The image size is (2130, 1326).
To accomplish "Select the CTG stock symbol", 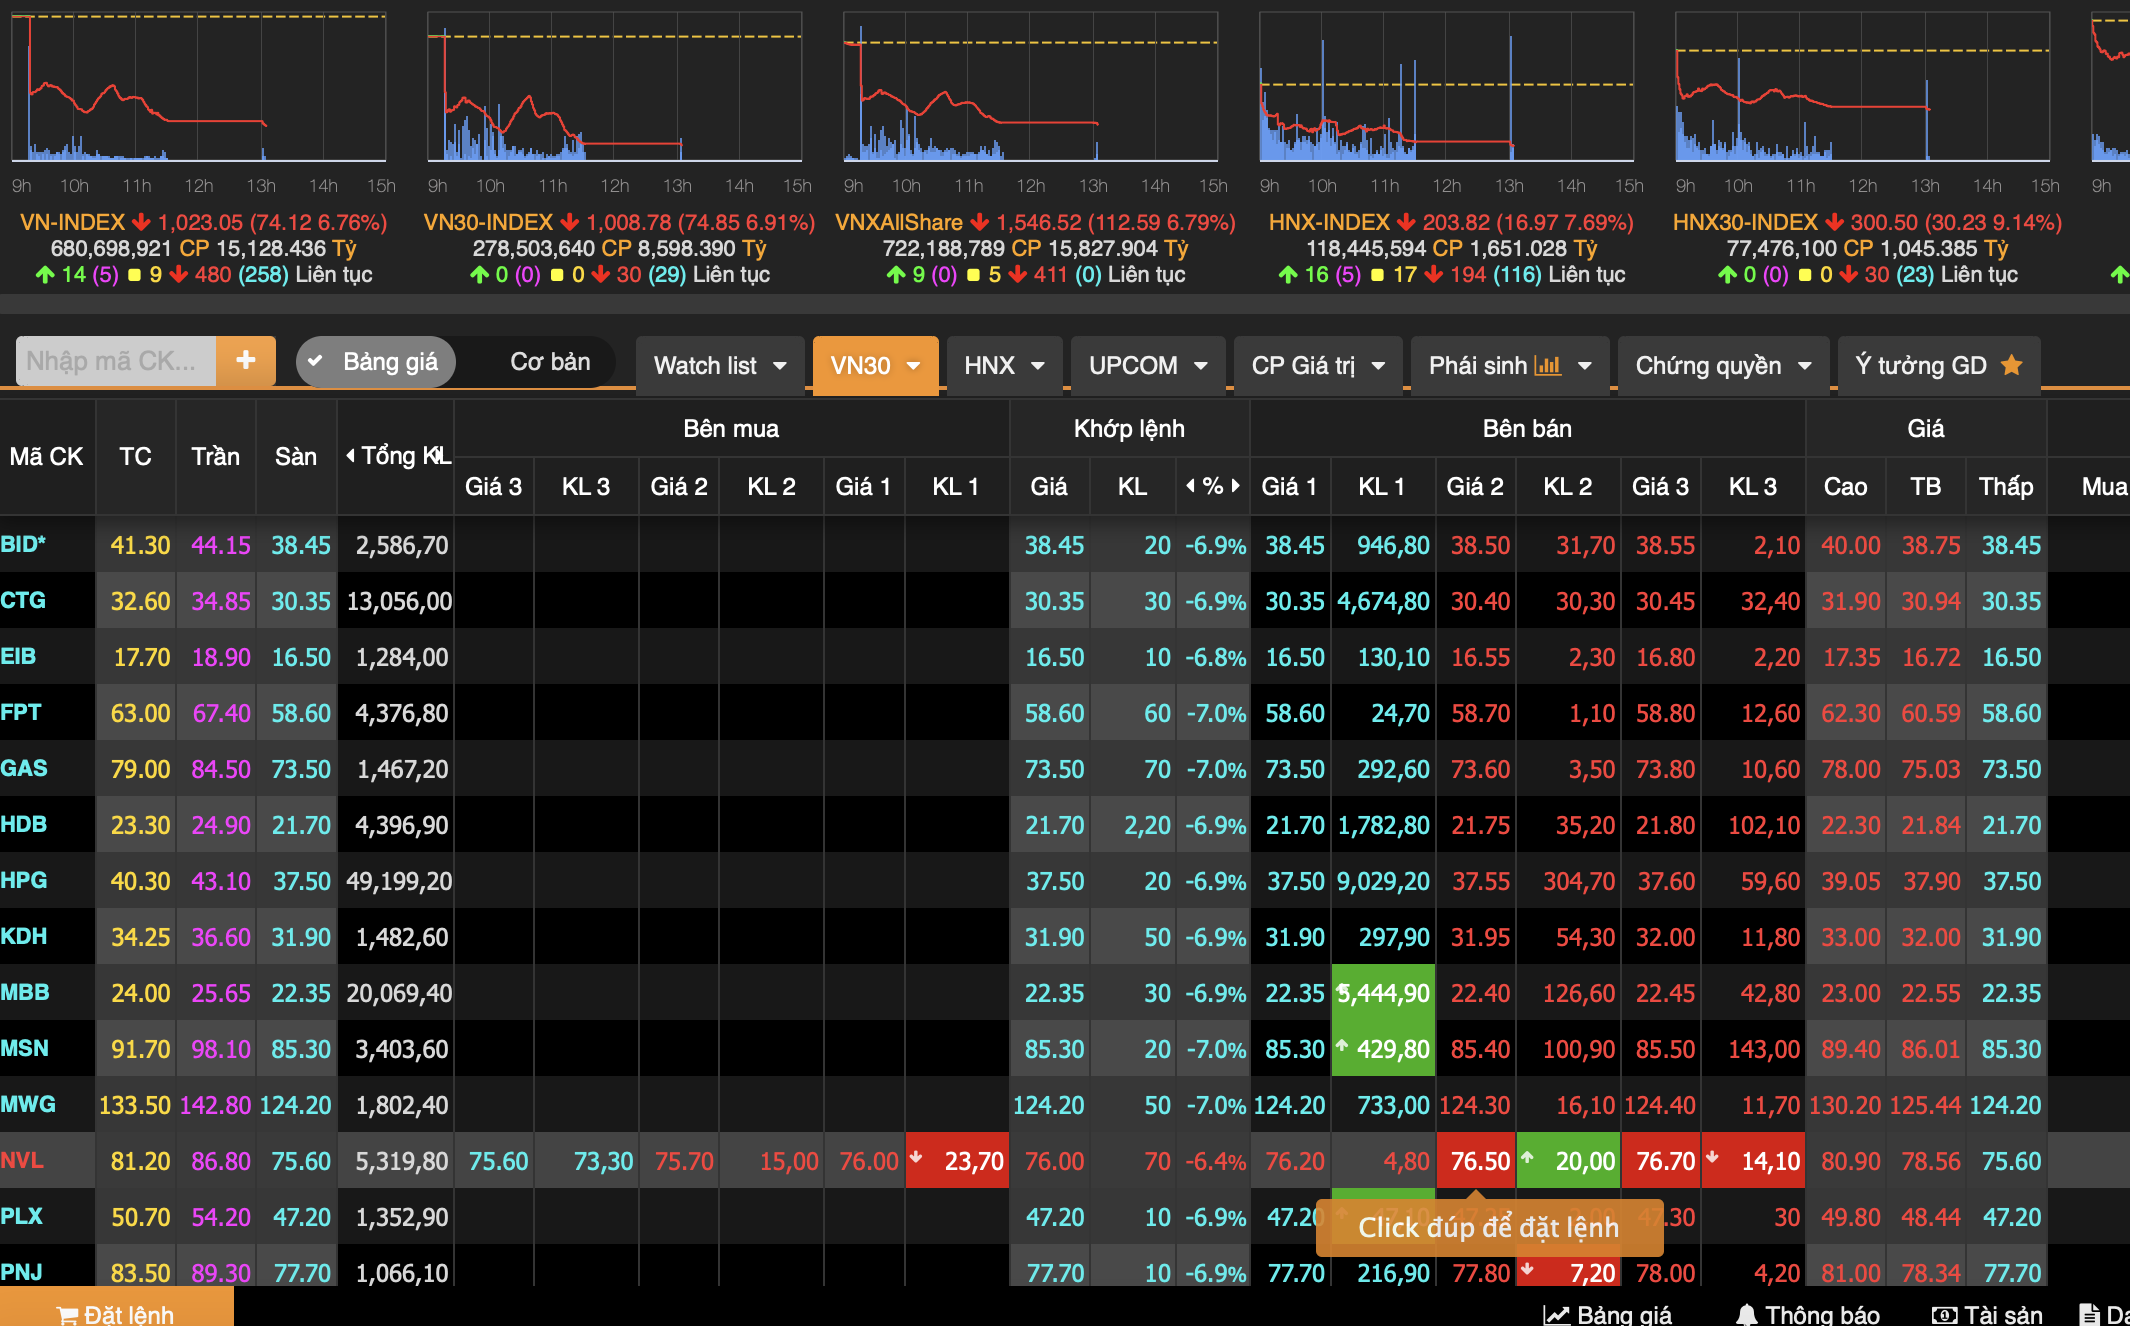I will click(x=23, y=600).
